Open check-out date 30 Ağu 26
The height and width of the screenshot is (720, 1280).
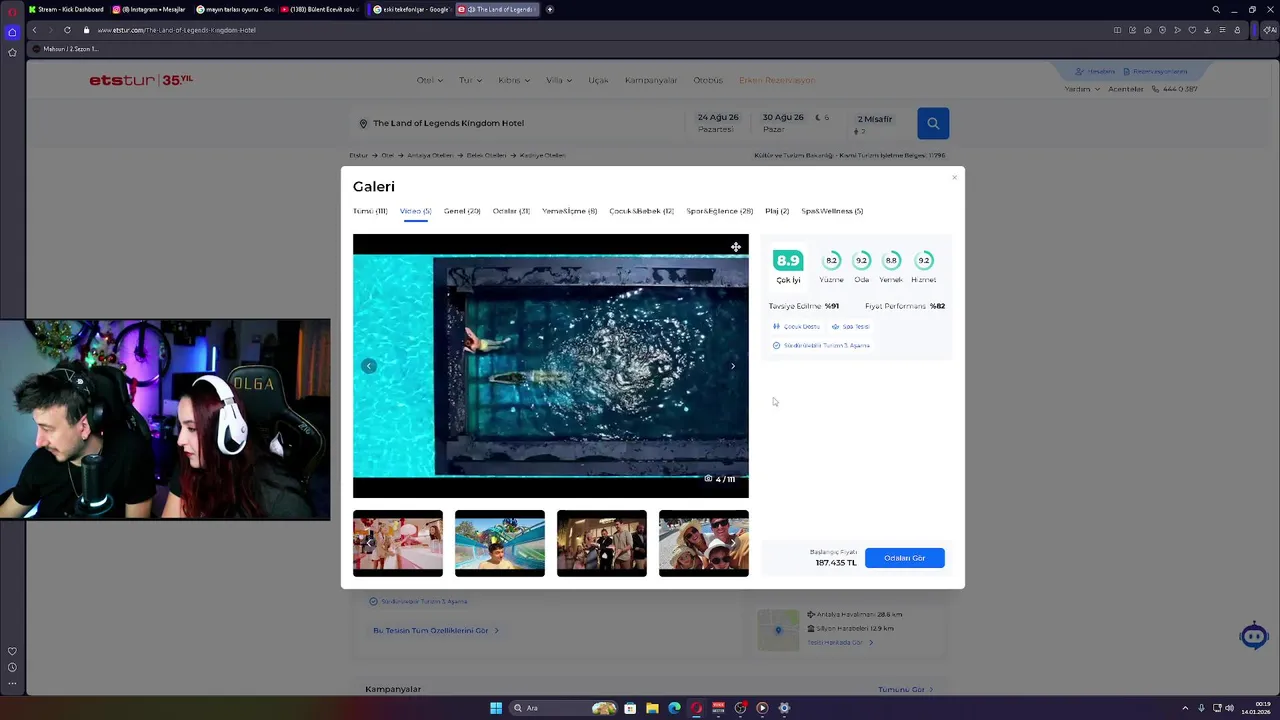click(783, 123)
